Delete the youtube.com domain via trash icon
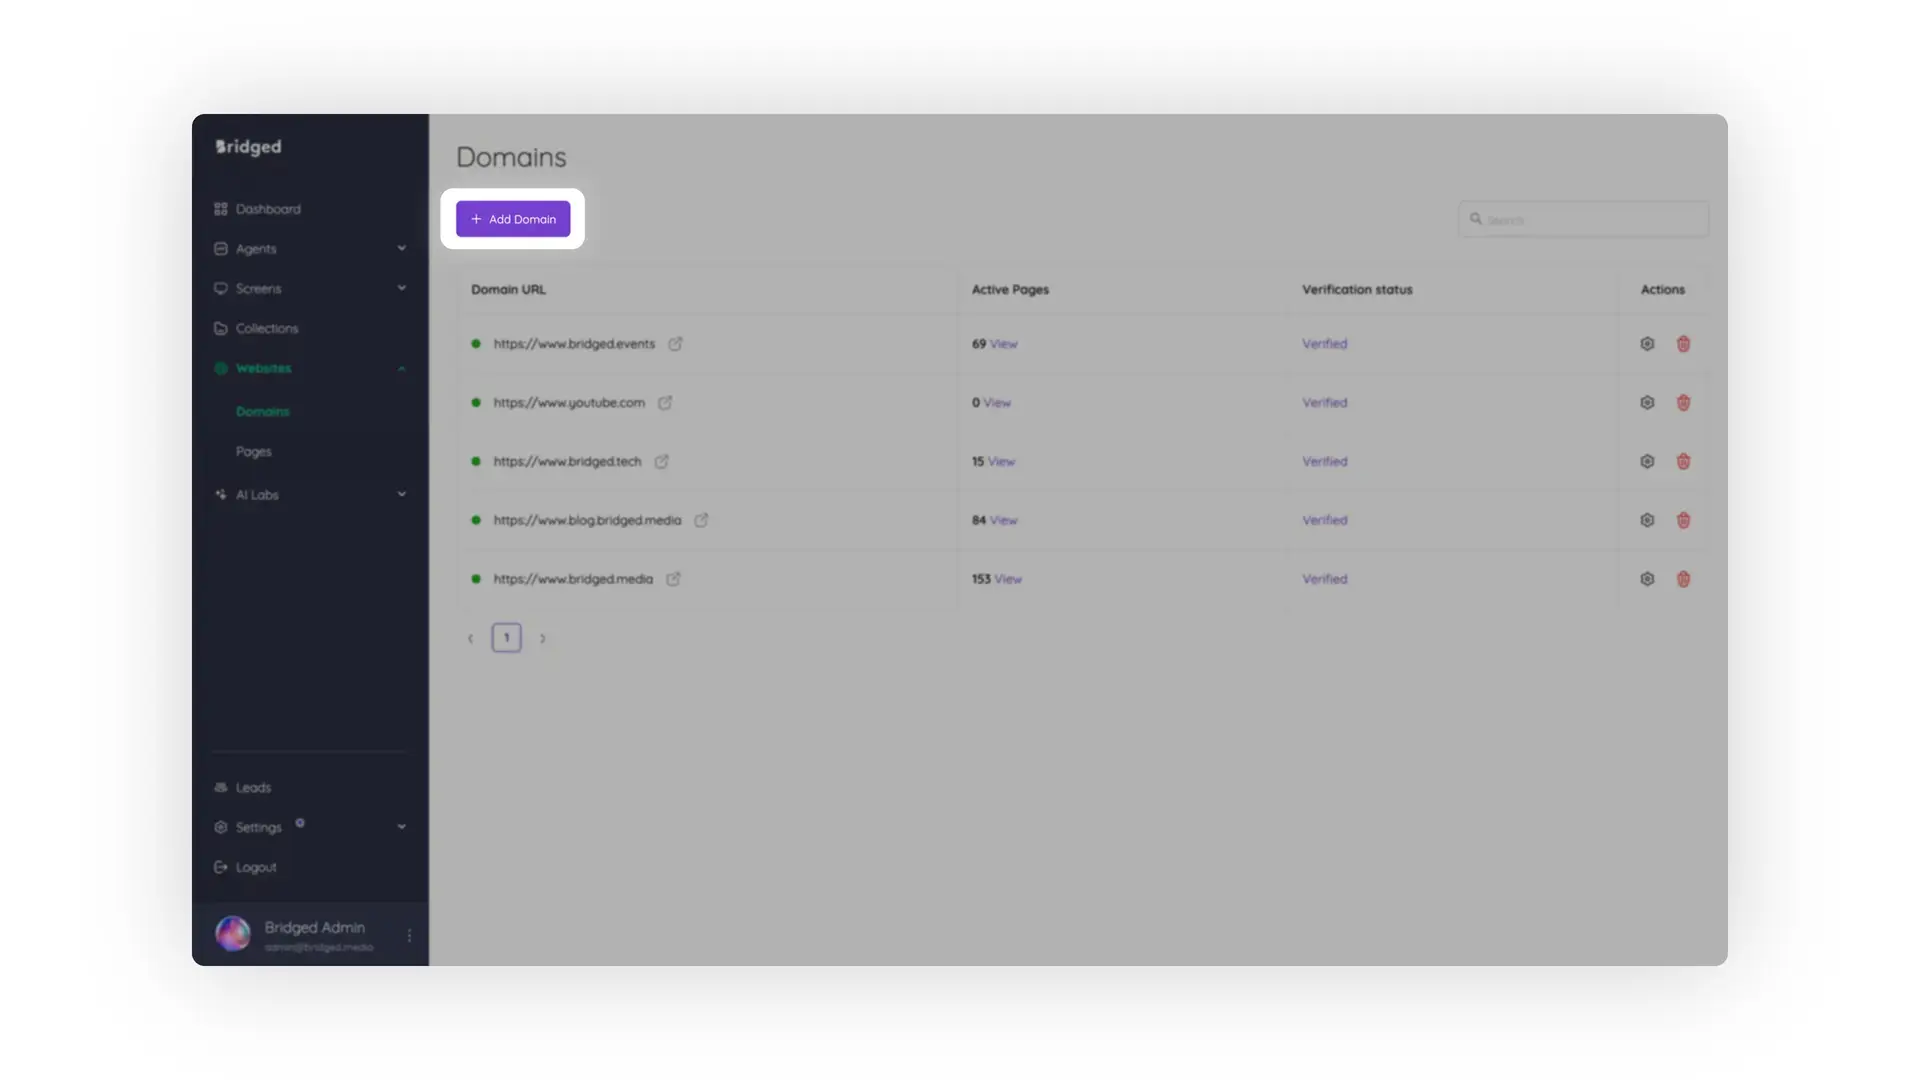 coord(1683,402)
